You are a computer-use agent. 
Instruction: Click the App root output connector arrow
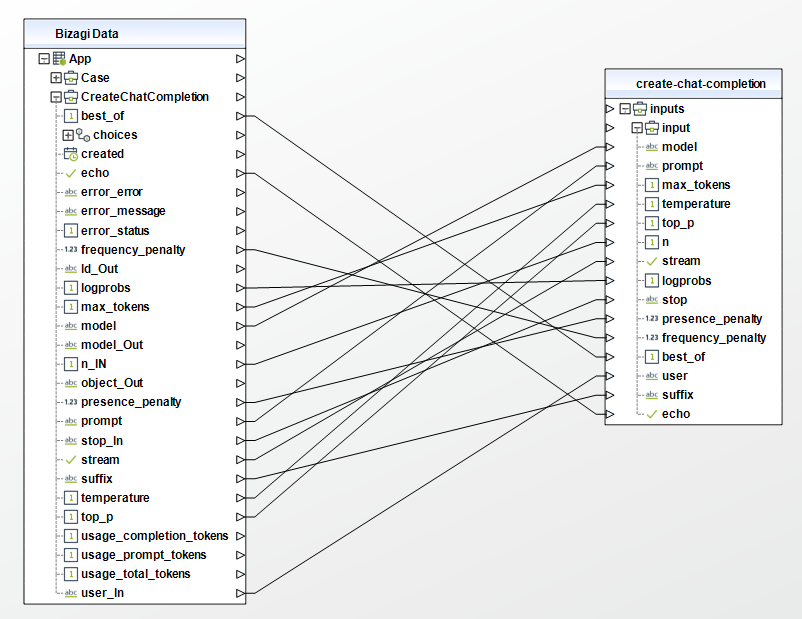coord(240,59)
